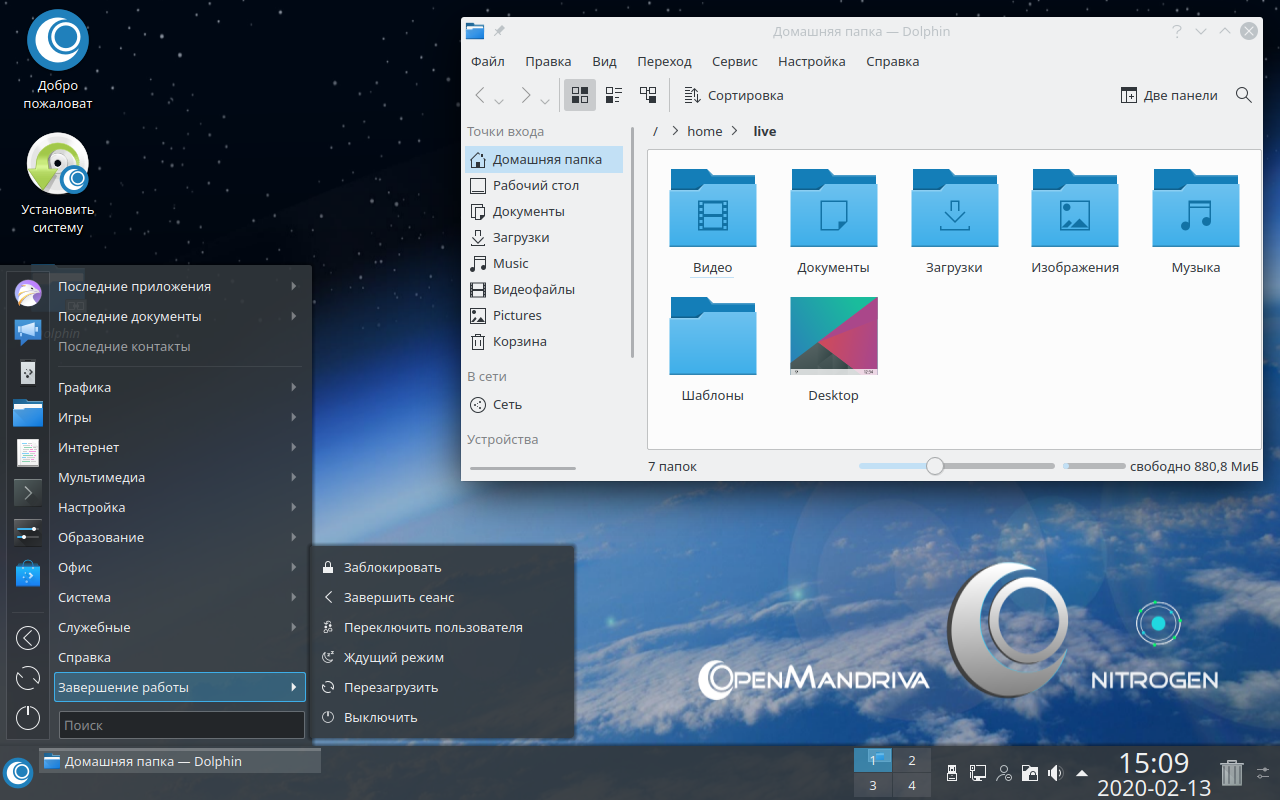Click the launcher Поиск search field
Viewport: 1280px width, 800px height.
point(182,725)
